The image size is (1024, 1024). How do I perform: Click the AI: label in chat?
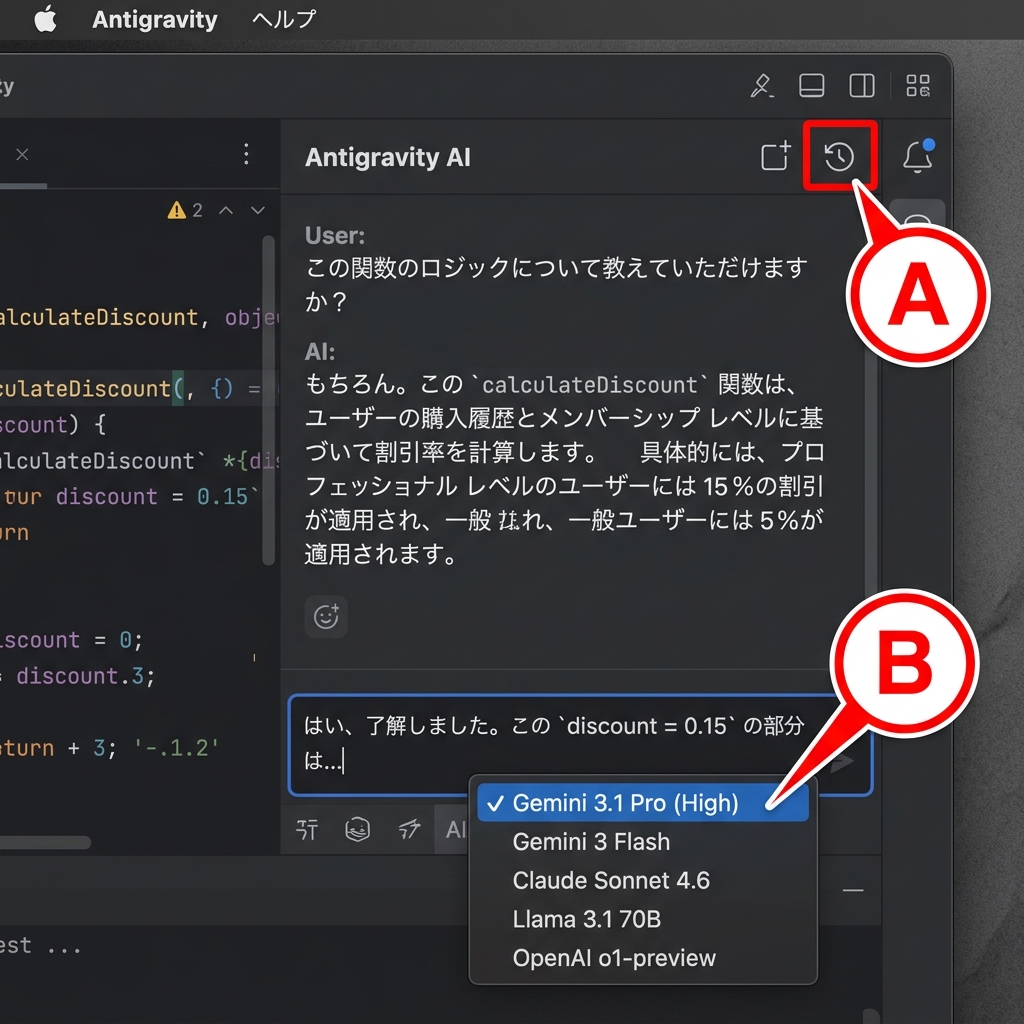[x=319, y=352]
